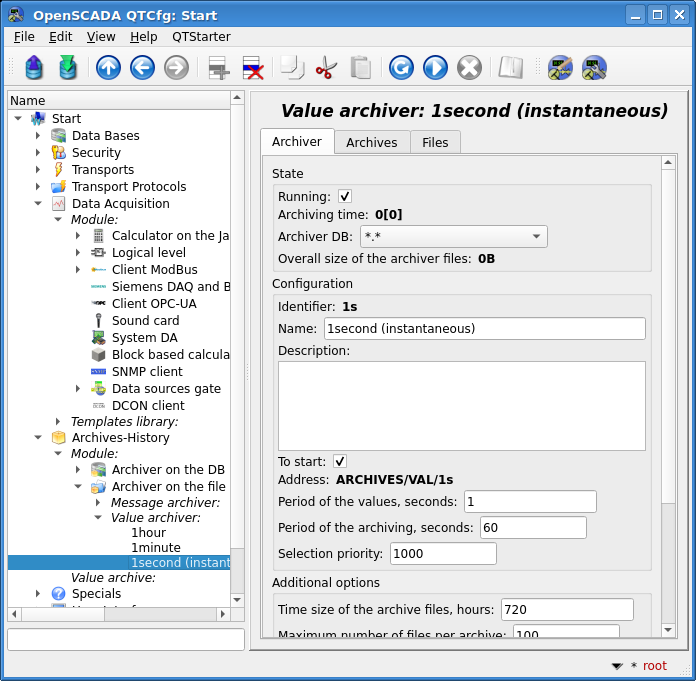This screenshot has height=681, width=696.
Task: Click Period of the archiving field
Action: [x=533, y=527]
